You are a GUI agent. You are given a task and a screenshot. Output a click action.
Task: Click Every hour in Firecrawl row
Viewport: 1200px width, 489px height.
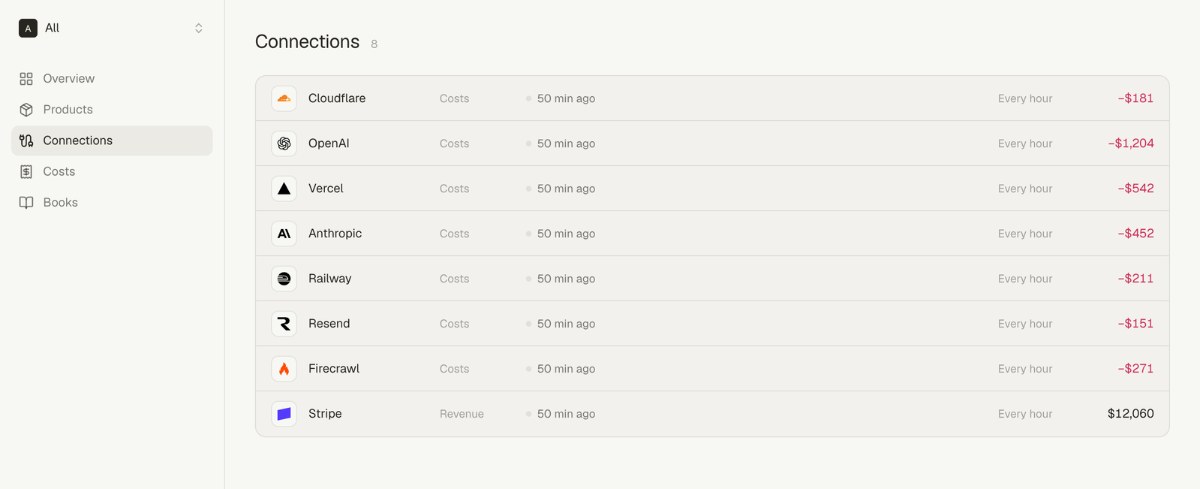click(1025, 369)
